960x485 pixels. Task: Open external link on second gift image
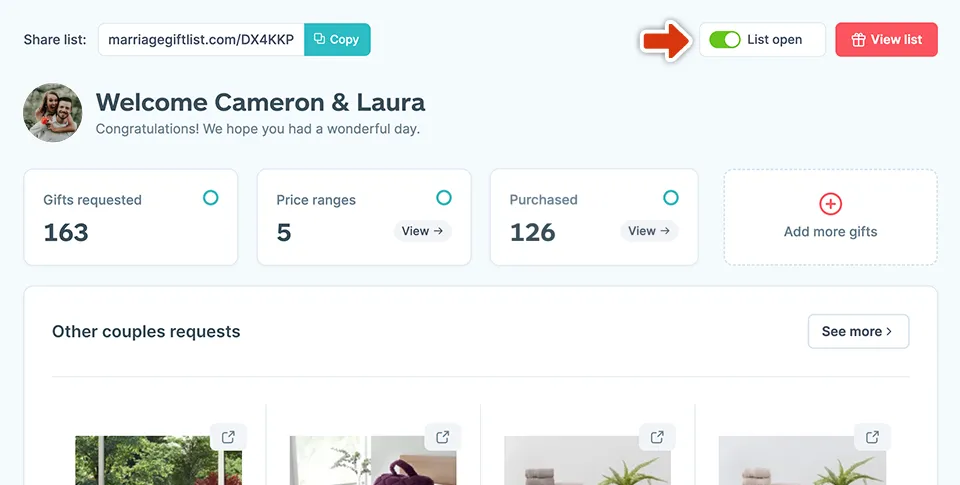point(442,437)
